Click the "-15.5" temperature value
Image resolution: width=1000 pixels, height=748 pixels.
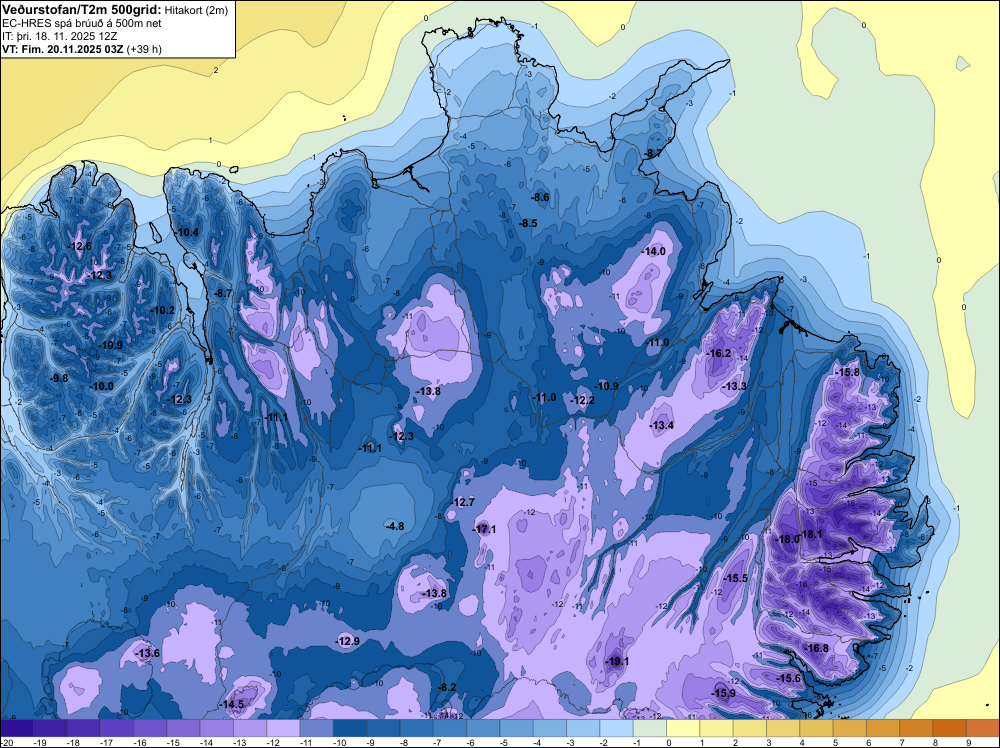pyautogui.click(x=736, y=578)
